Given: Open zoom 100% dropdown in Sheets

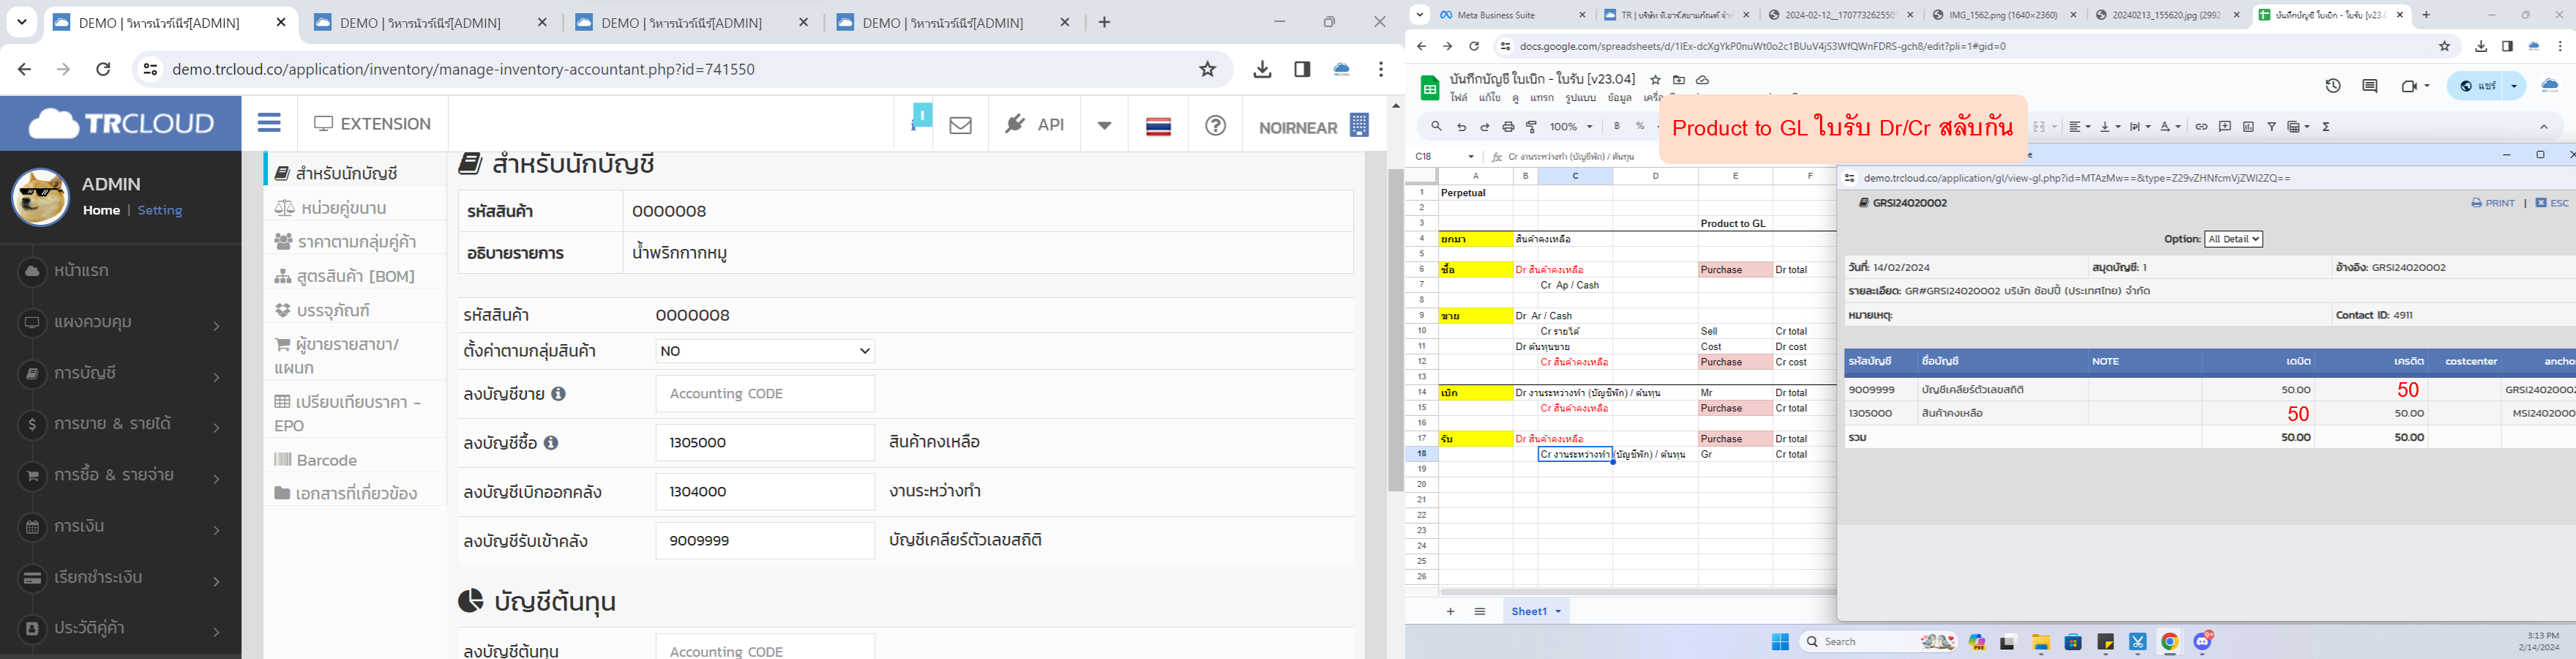Looking at the screenshot, I should coord(1571,127).
